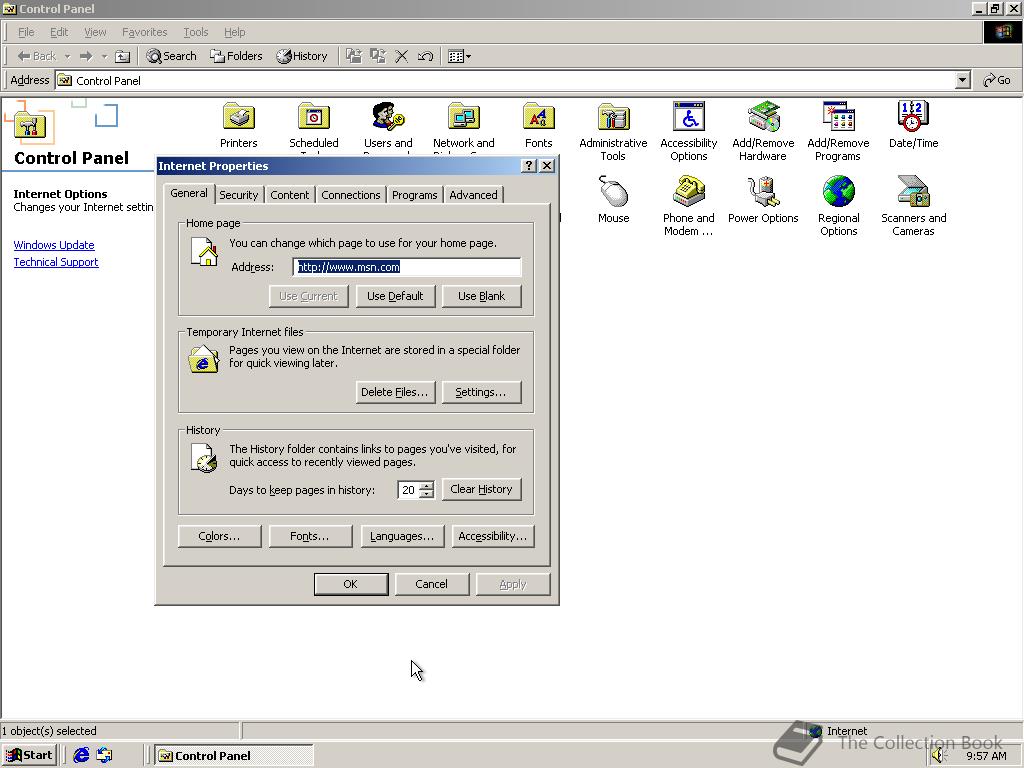Open the Forward button history dropdown arrow
Viewport: 1024px width, 768px height.
coord(104,56)
